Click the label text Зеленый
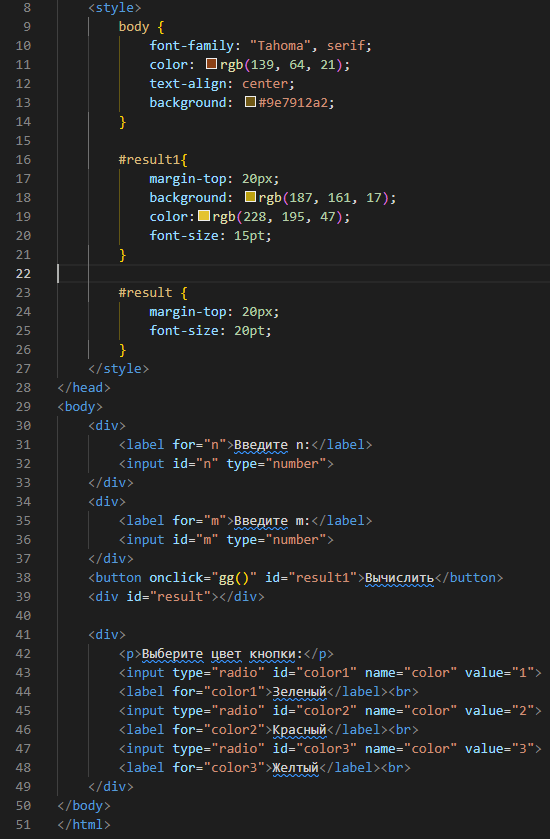 (x=300, y=691)
